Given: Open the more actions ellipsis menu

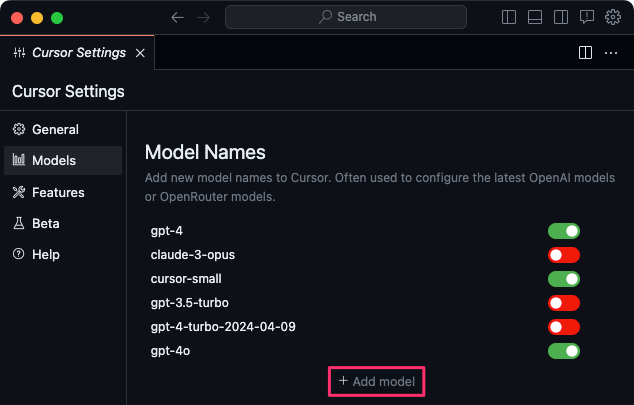Looking at the screenshot, I should tap(611, 53).
